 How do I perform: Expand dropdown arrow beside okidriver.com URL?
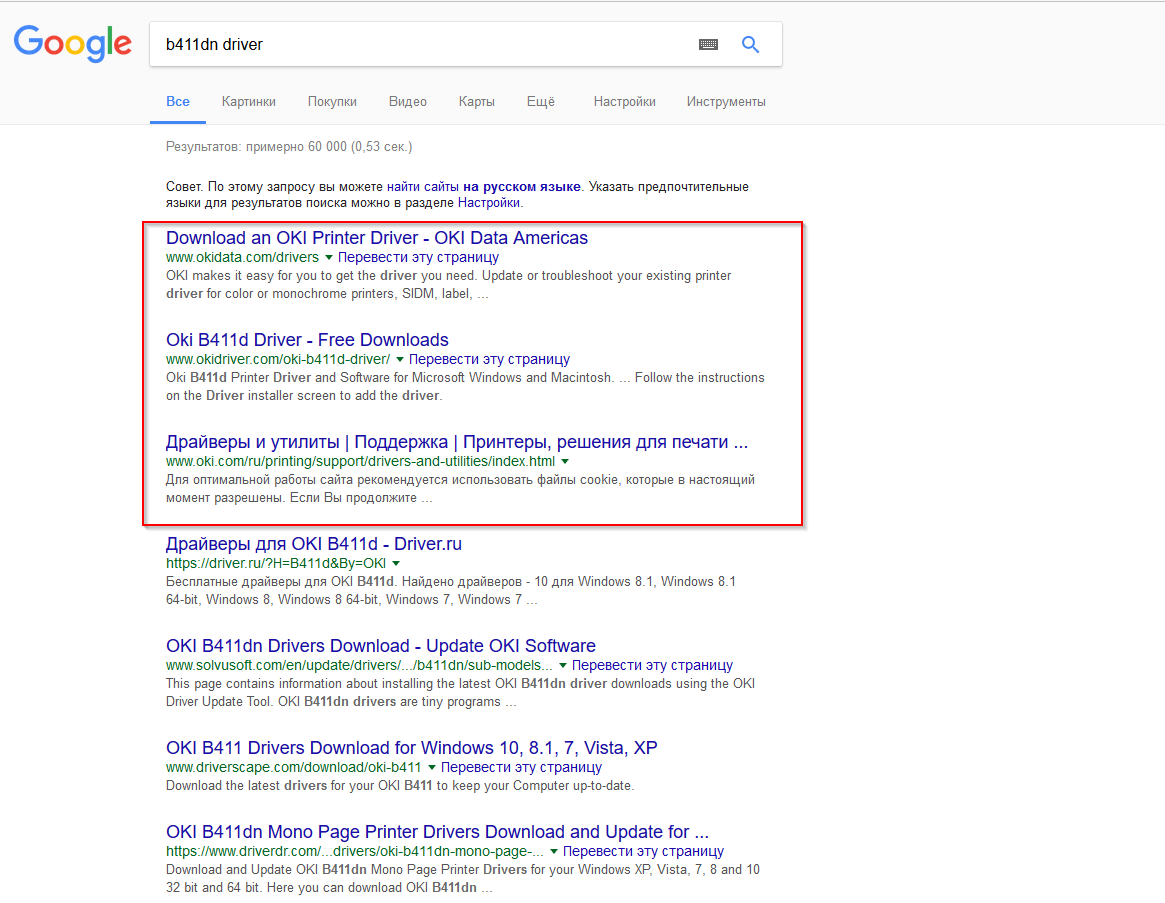(x=400, y=360)
